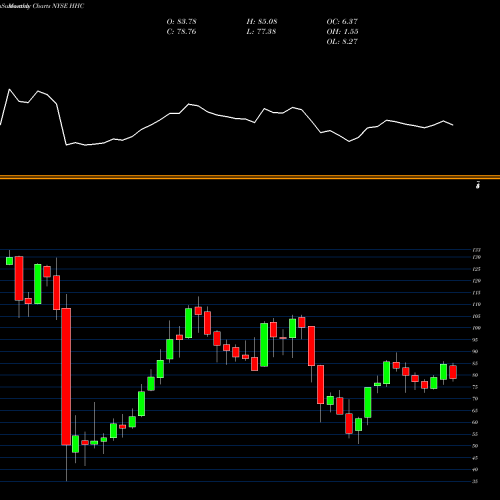Click the 50 price axis label
The height and width of the screenshot is (500, 500).
click(475, 446)
